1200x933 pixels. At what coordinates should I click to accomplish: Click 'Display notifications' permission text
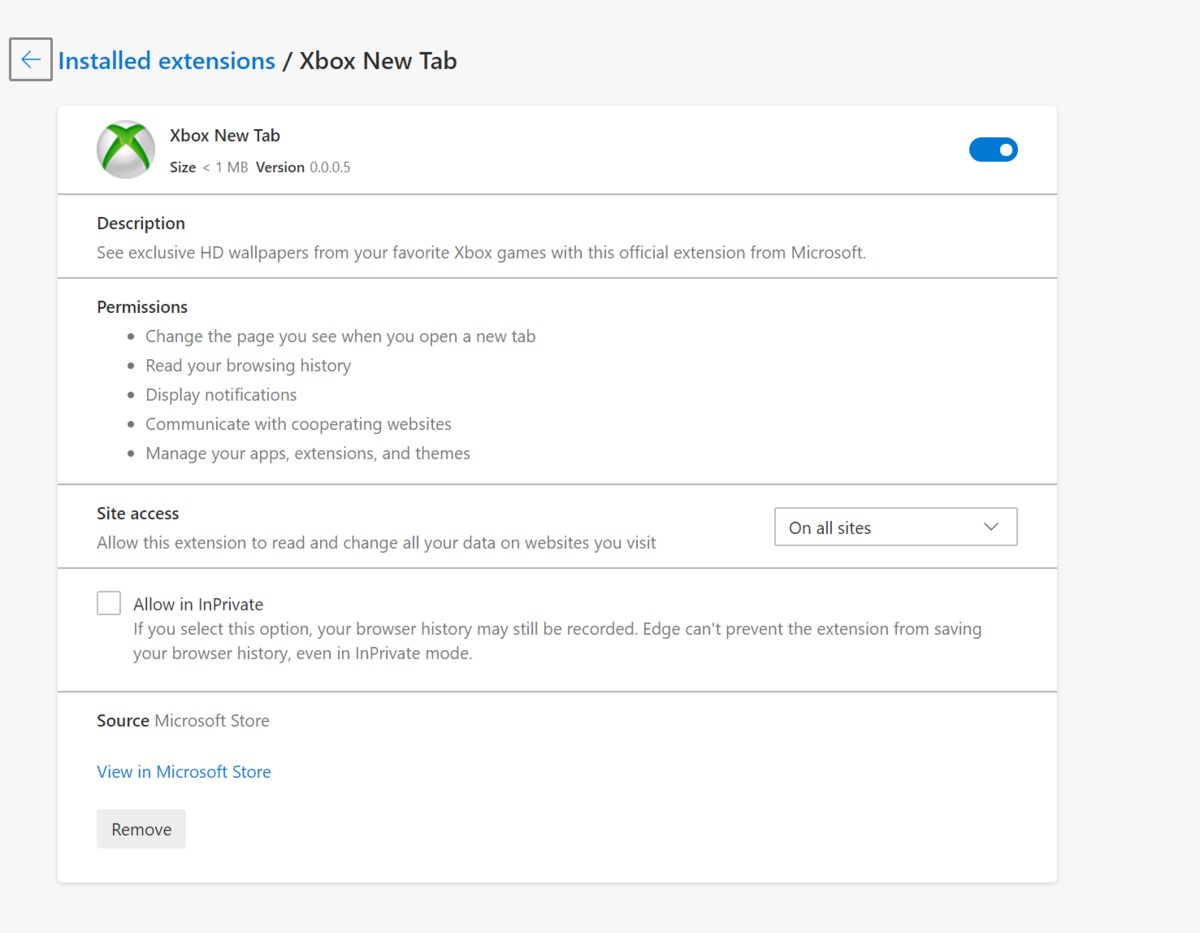[x=221, y=395]
